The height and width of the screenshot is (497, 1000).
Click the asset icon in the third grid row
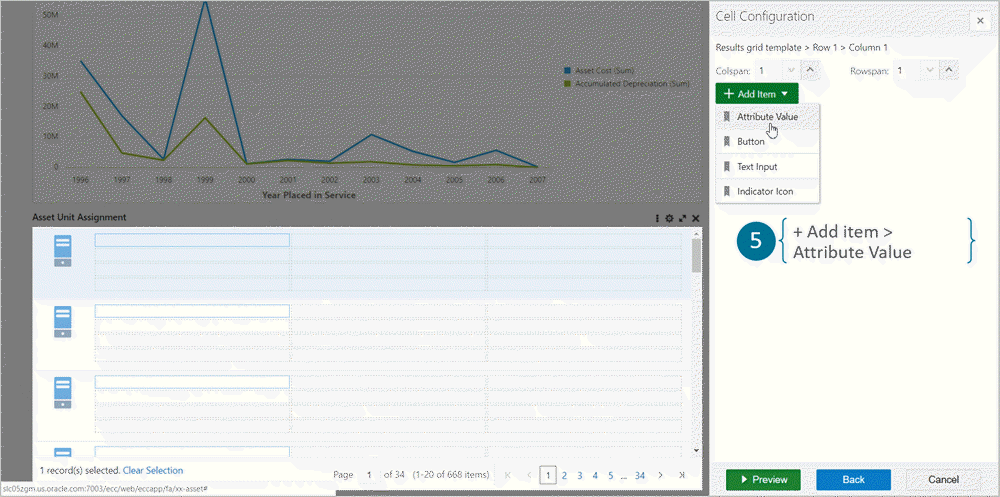62,392
